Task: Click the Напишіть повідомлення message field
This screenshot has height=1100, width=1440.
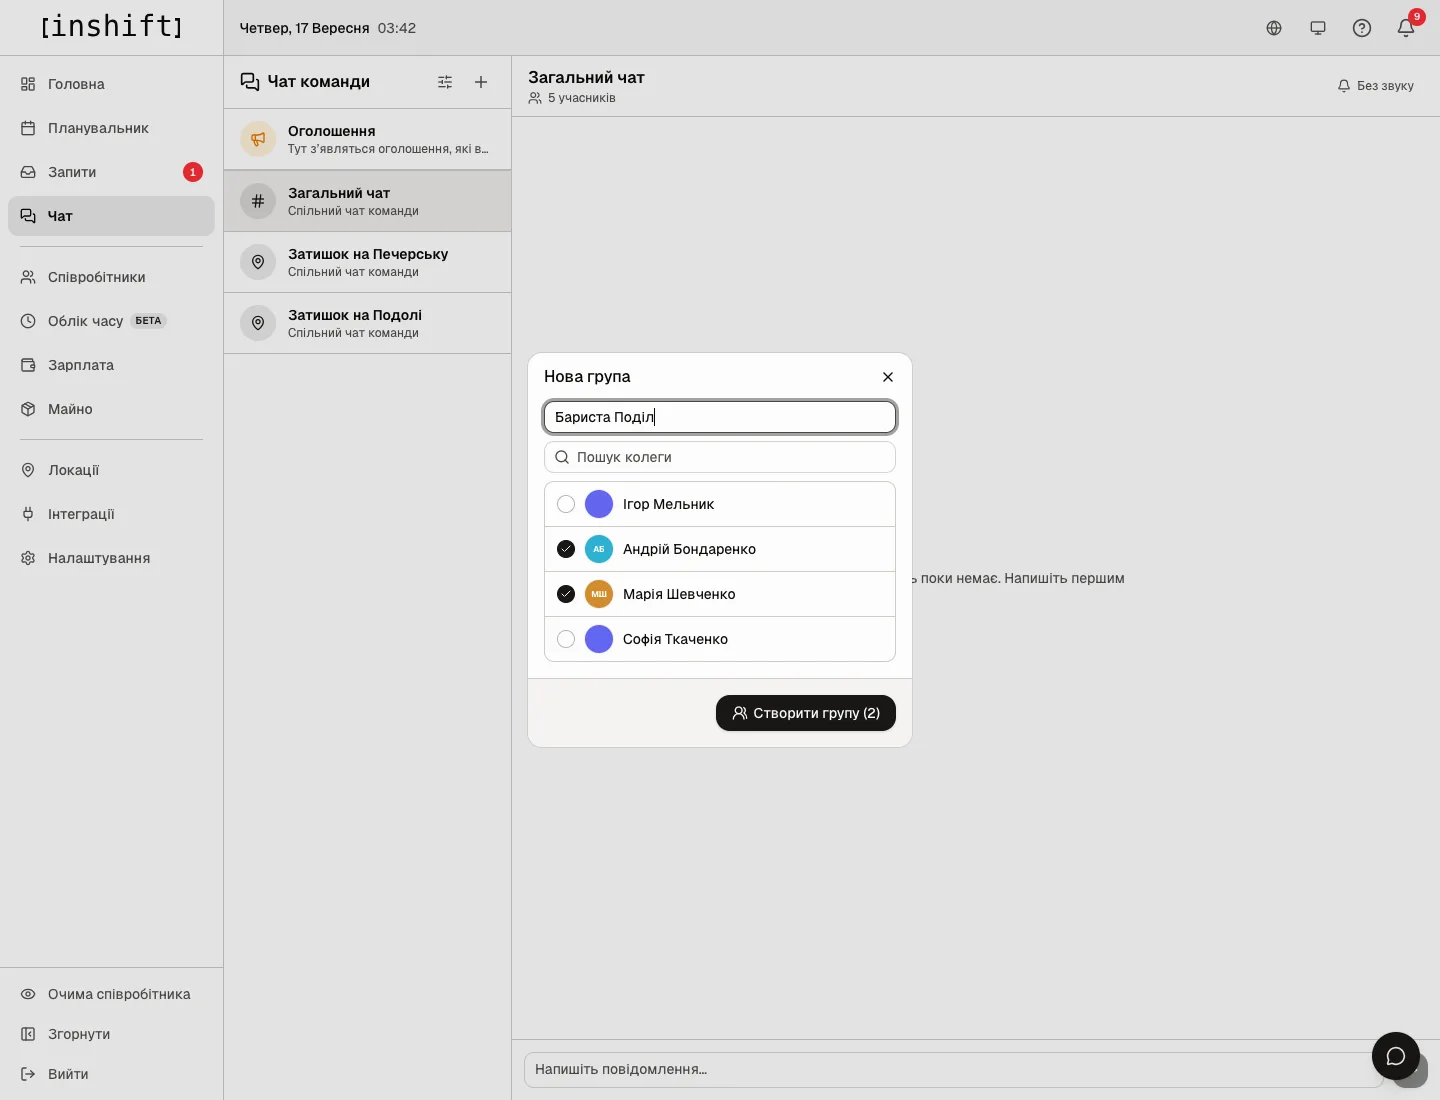Action: coord(953,1069)
